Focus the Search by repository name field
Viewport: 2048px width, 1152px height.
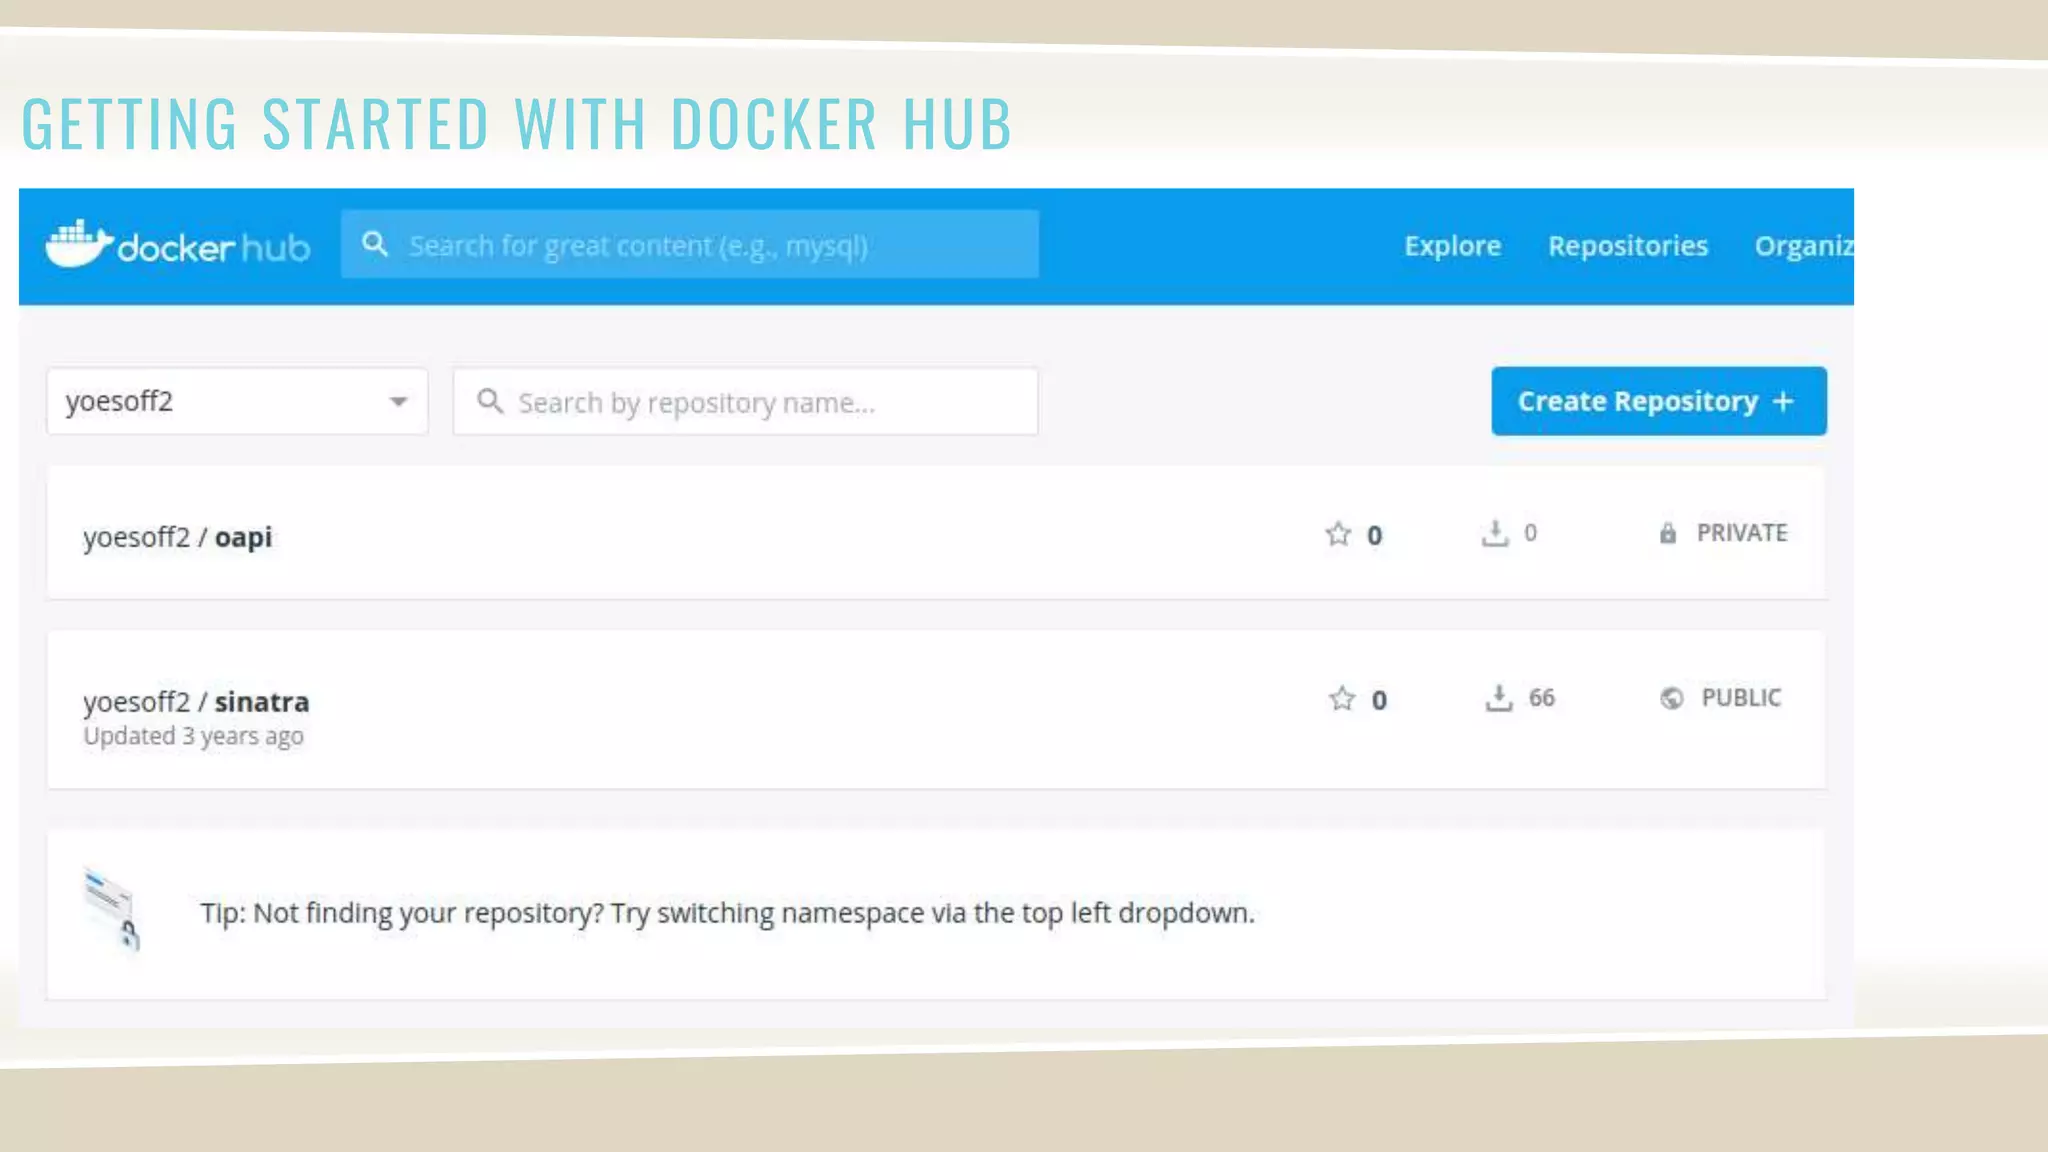pyautogui.click(x=760, y=402)
